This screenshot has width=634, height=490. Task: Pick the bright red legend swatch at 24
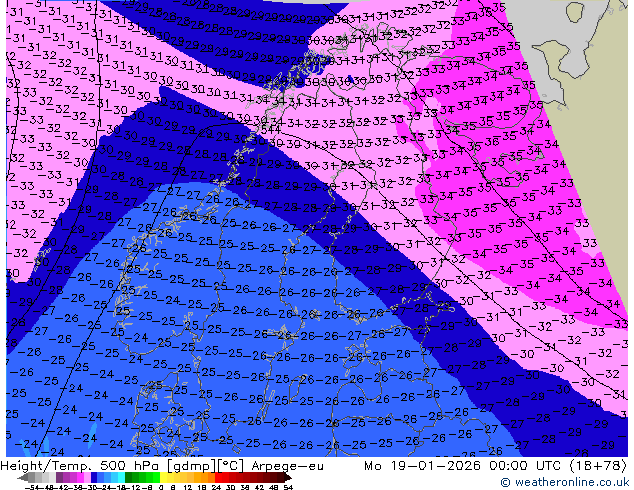click(x=218, y=477)
